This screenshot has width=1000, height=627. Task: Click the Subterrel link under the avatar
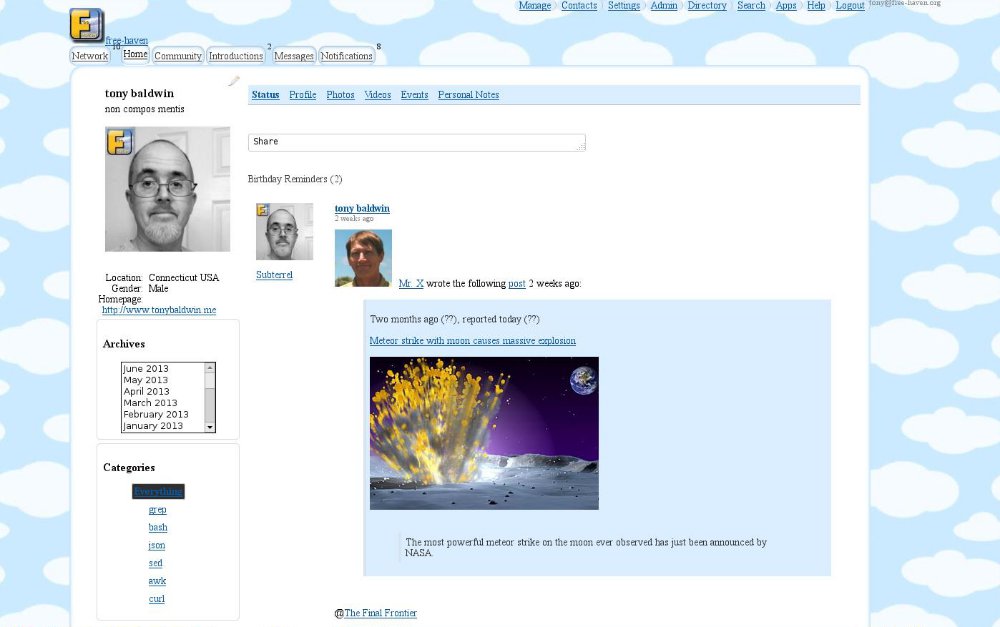[x=274, y=275]
